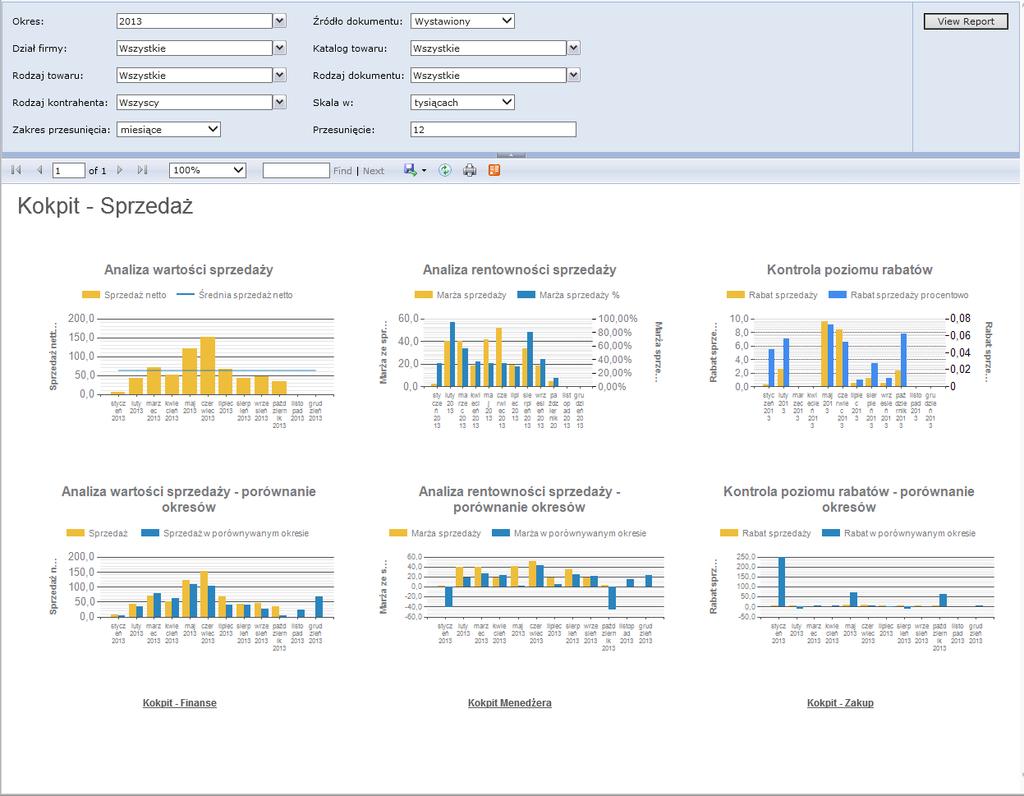Open Kokpit - Finanse link
1024x796 pixels.
180,703
